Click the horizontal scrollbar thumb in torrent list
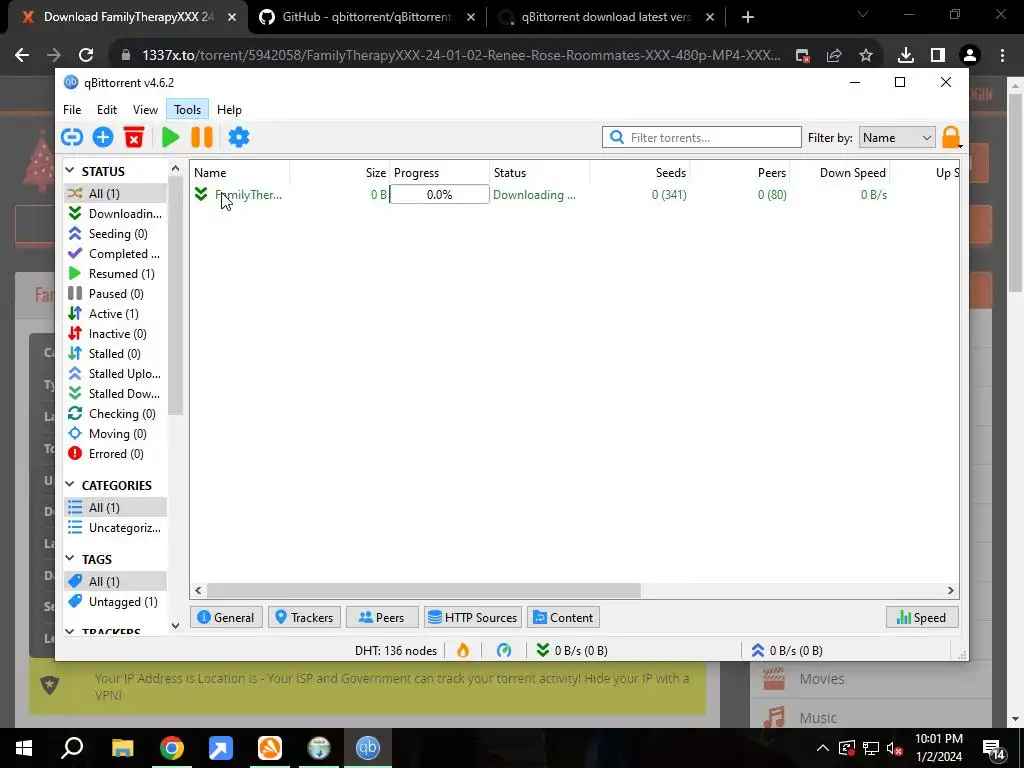Image resolution: width=1024 pixels, height=768 pixels. click(424, 590)
